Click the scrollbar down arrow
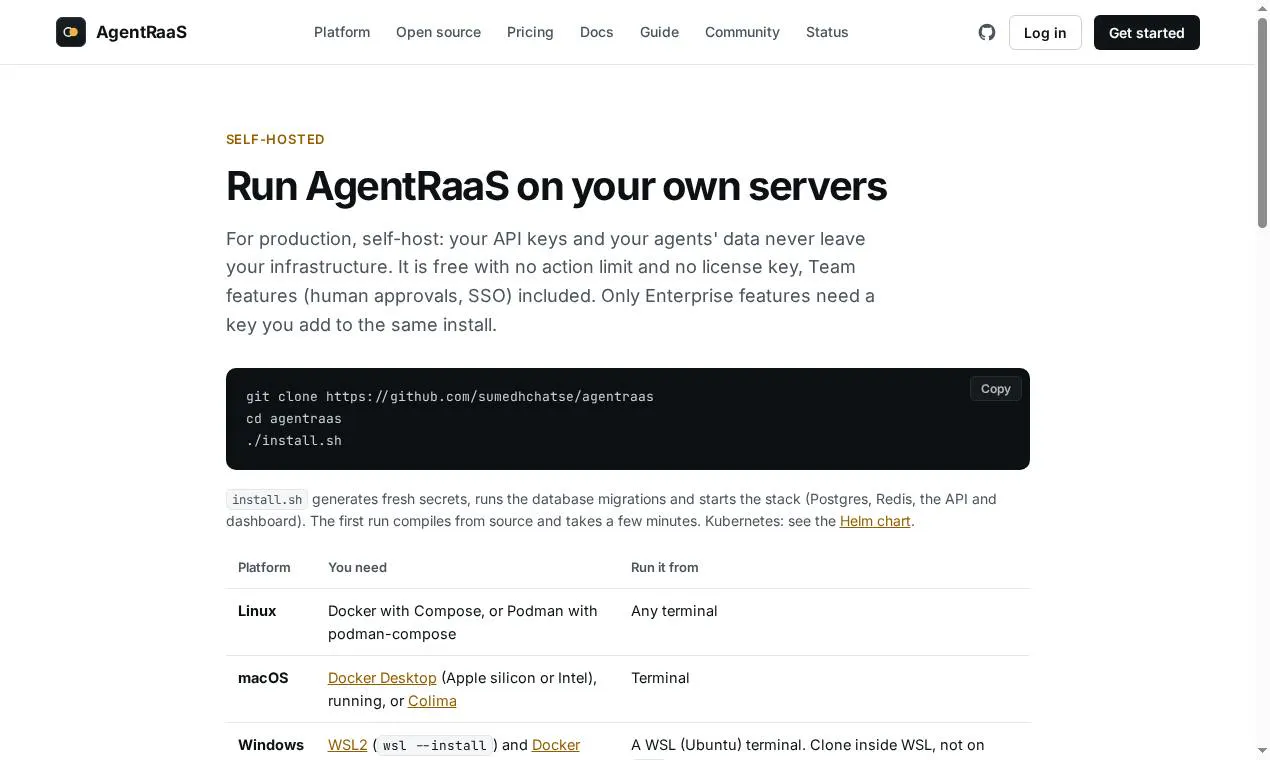1270x760 pixels. pos(1262,751)
